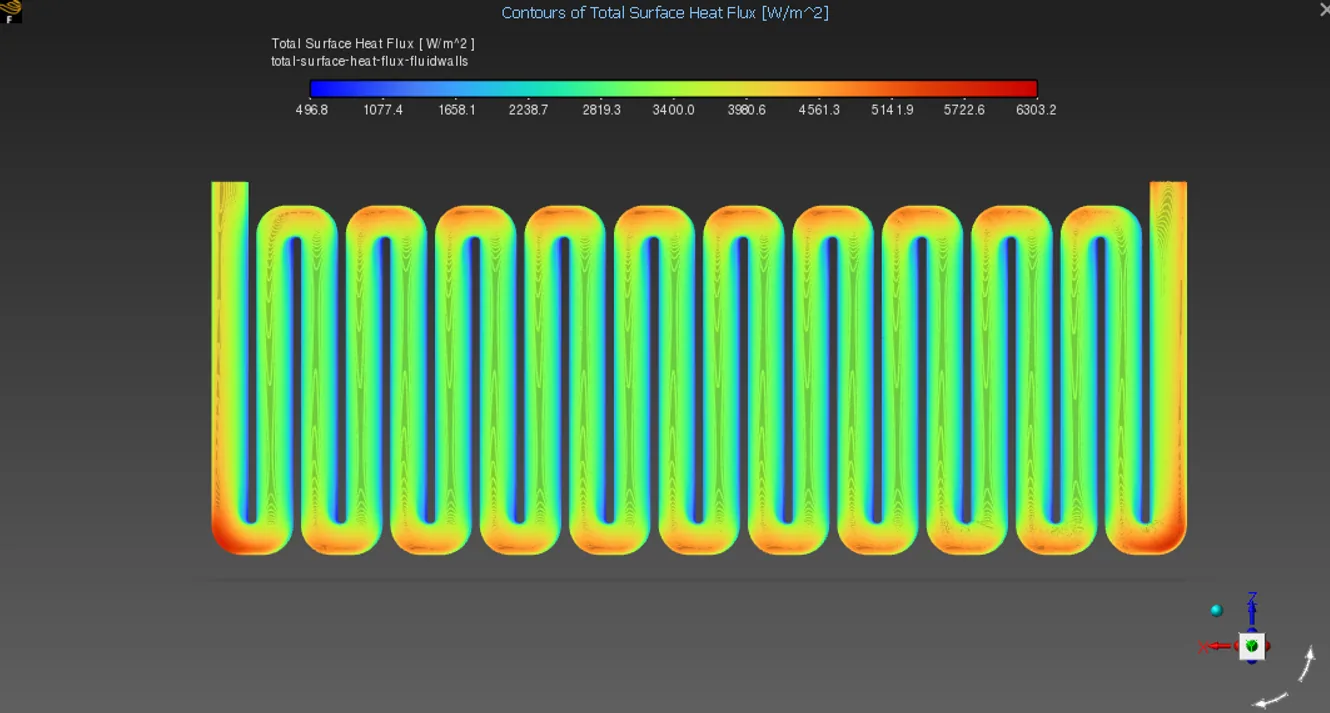This screenshot has height=713, width=1330.
Task: Click the cyan isometric view sphere near the triad
Action: click(x=1217, y=611)
